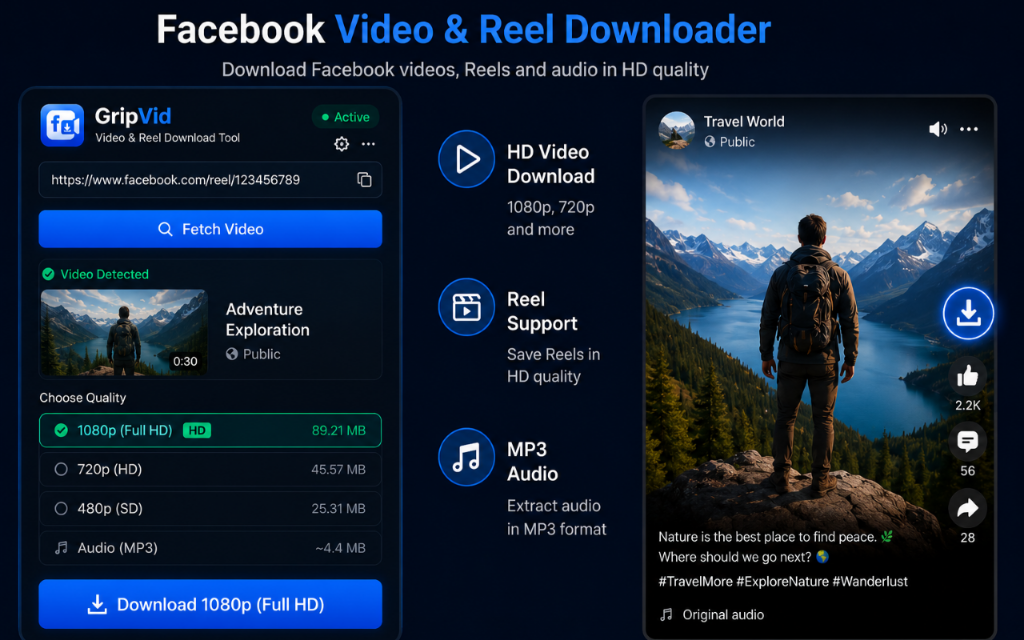1024x640 pixels.
Task: Open the GripVid three-dot more menu
Action: [368, 144]
